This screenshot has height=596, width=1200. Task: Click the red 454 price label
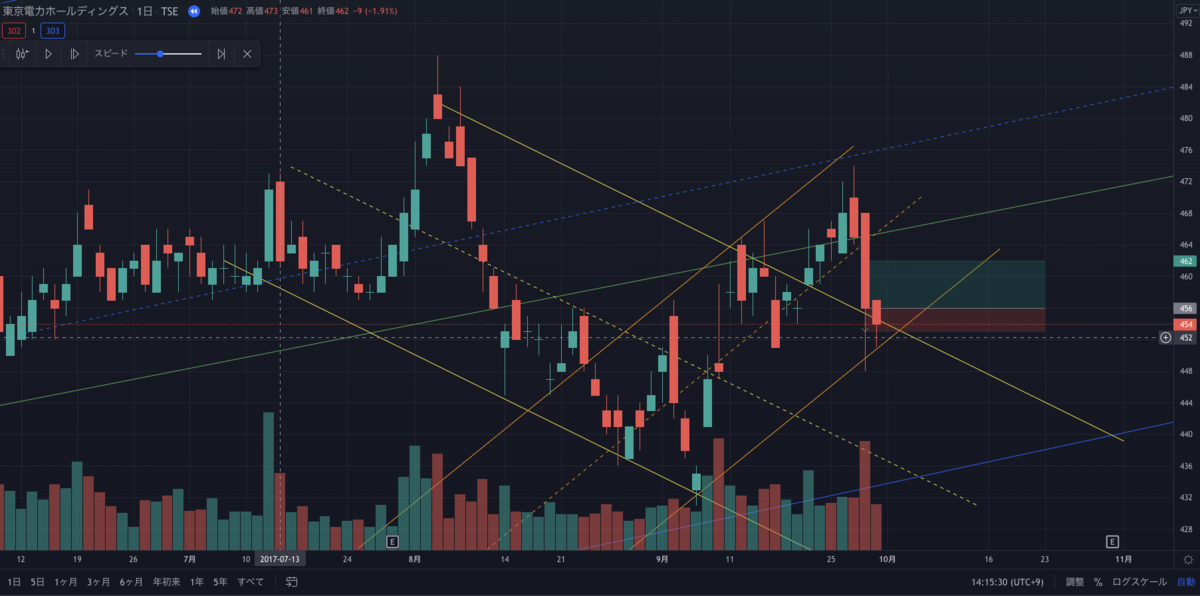click(x=1186, y=324)
